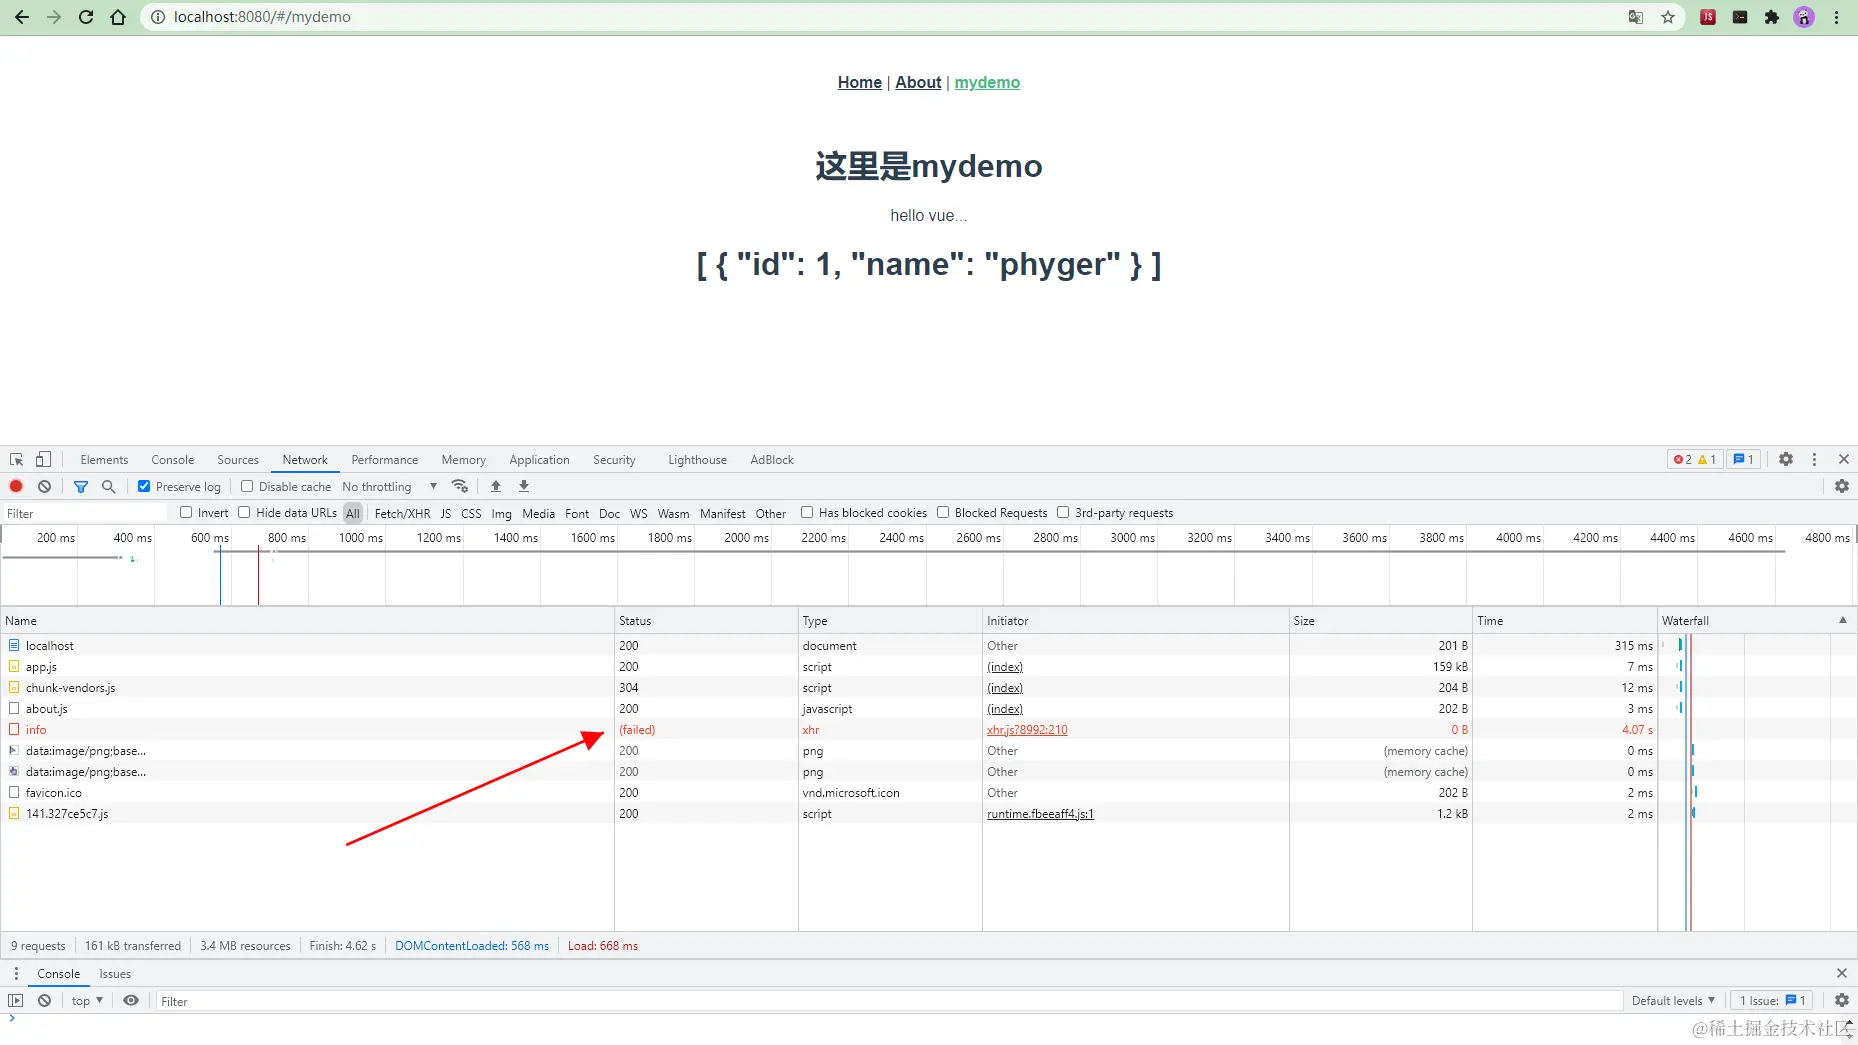Open the DevTools customize three-dot menu
The width and height of the screenshot is (1858, 1045).
[1814, 460]
